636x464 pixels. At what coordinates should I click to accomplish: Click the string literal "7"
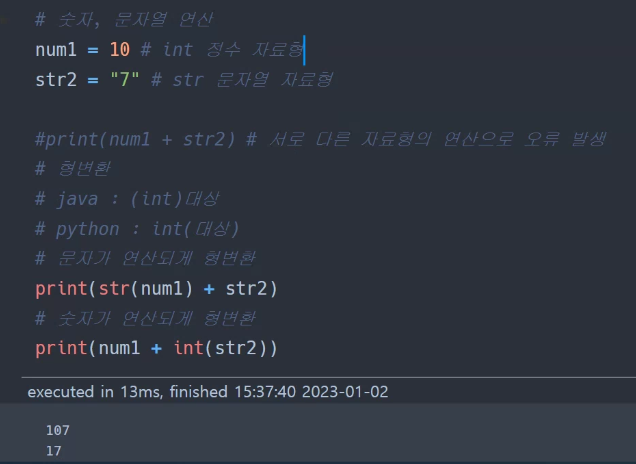[125, 79]
